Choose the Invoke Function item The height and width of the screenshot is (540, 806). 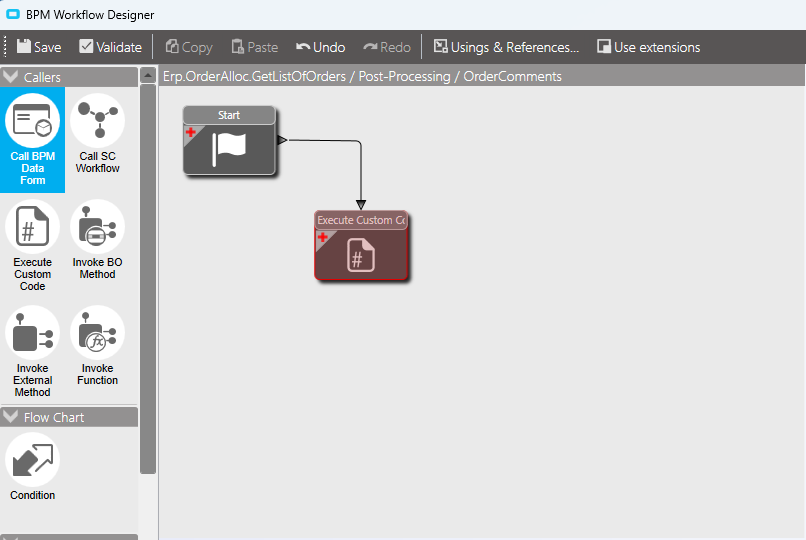[98, 346]
